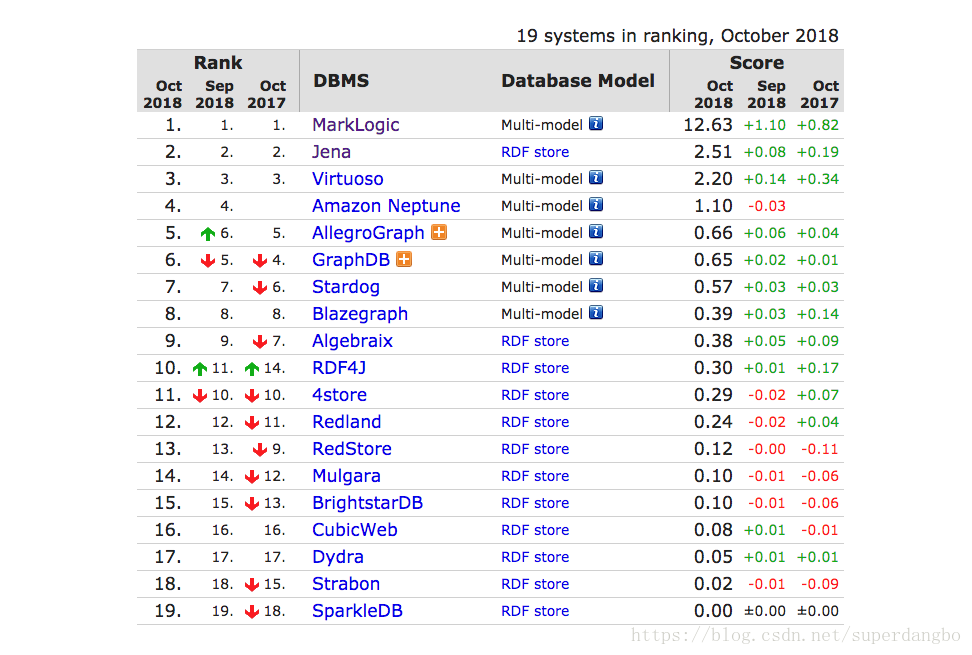
Task: Click the DBMS column header
Action: pos(341,81)
